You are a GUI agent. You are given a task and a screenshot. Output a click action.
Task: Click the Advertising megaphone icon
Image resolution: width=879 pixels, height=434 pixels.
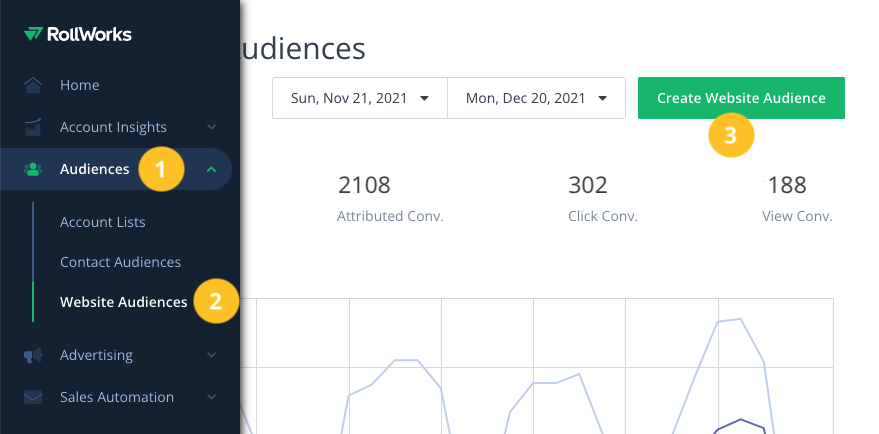coord(34,355)
